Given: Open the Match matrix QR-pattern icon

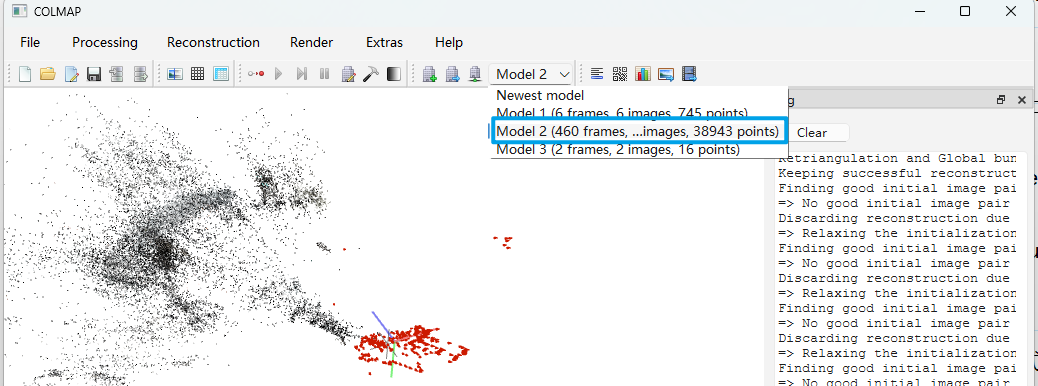Looking at the screenshot, I should pos(620,73).
